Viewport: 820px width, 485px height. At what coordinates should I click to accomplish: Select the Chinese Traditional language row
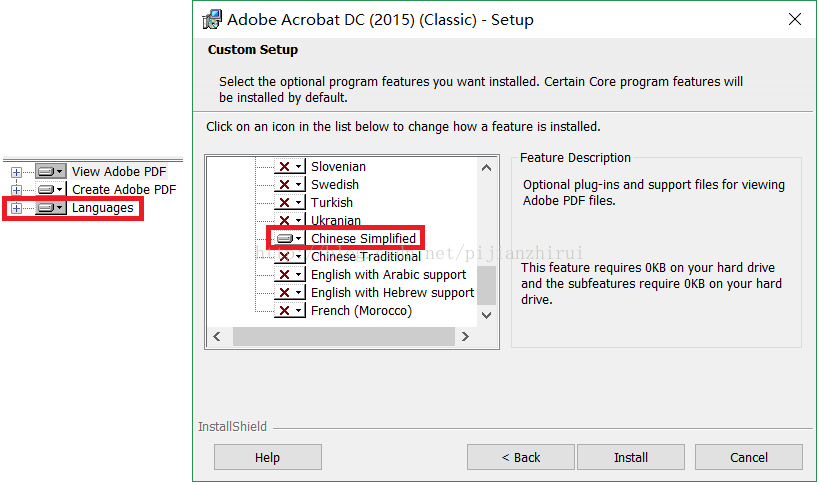click(x=366, y=256)
